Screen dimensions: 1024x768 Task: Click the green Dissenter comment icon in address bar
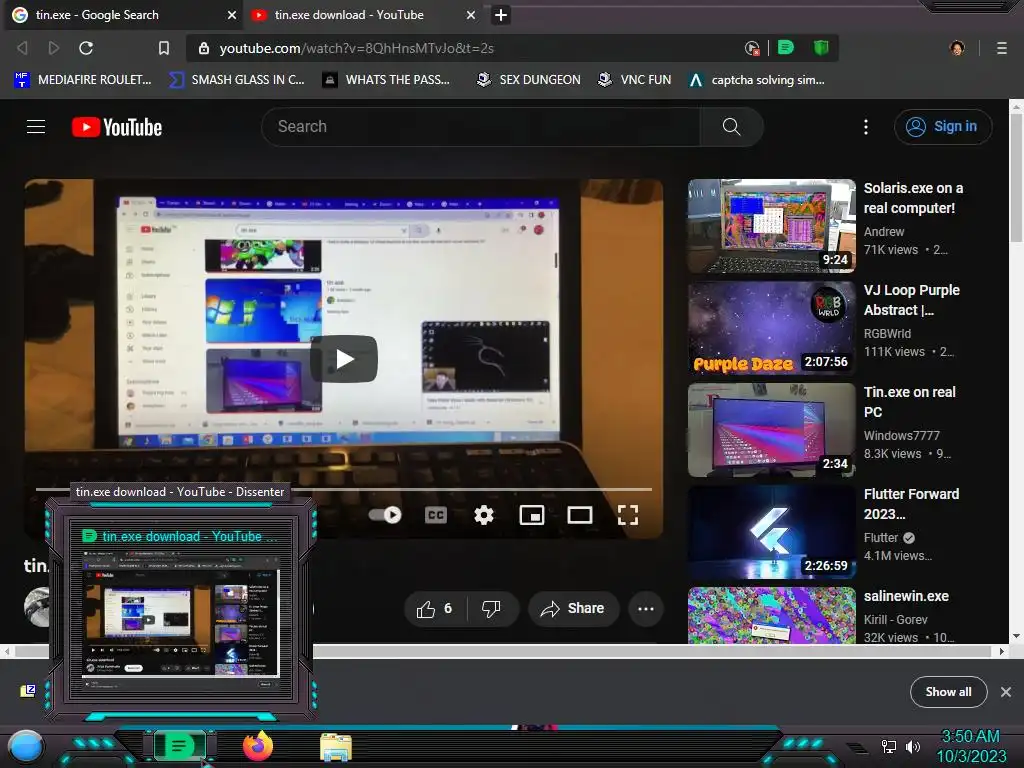click(x=786, y=48)
